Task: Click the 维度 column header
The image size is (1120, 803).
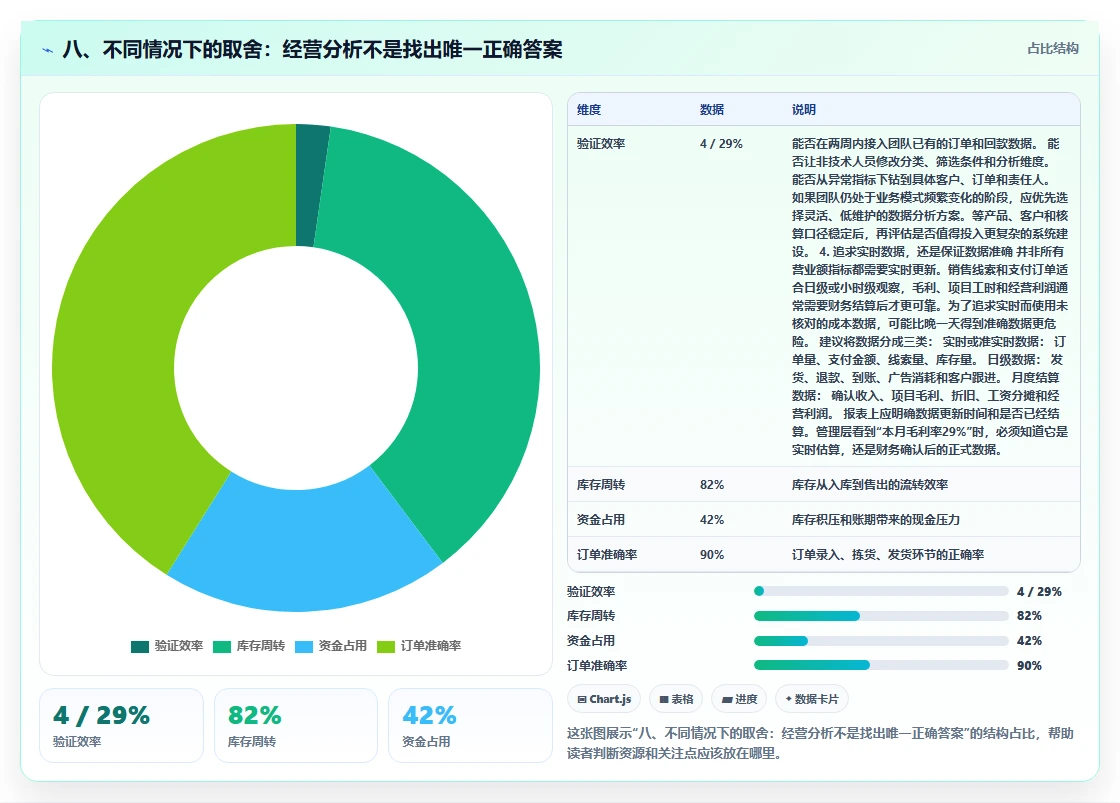Action: click(589, 109)
